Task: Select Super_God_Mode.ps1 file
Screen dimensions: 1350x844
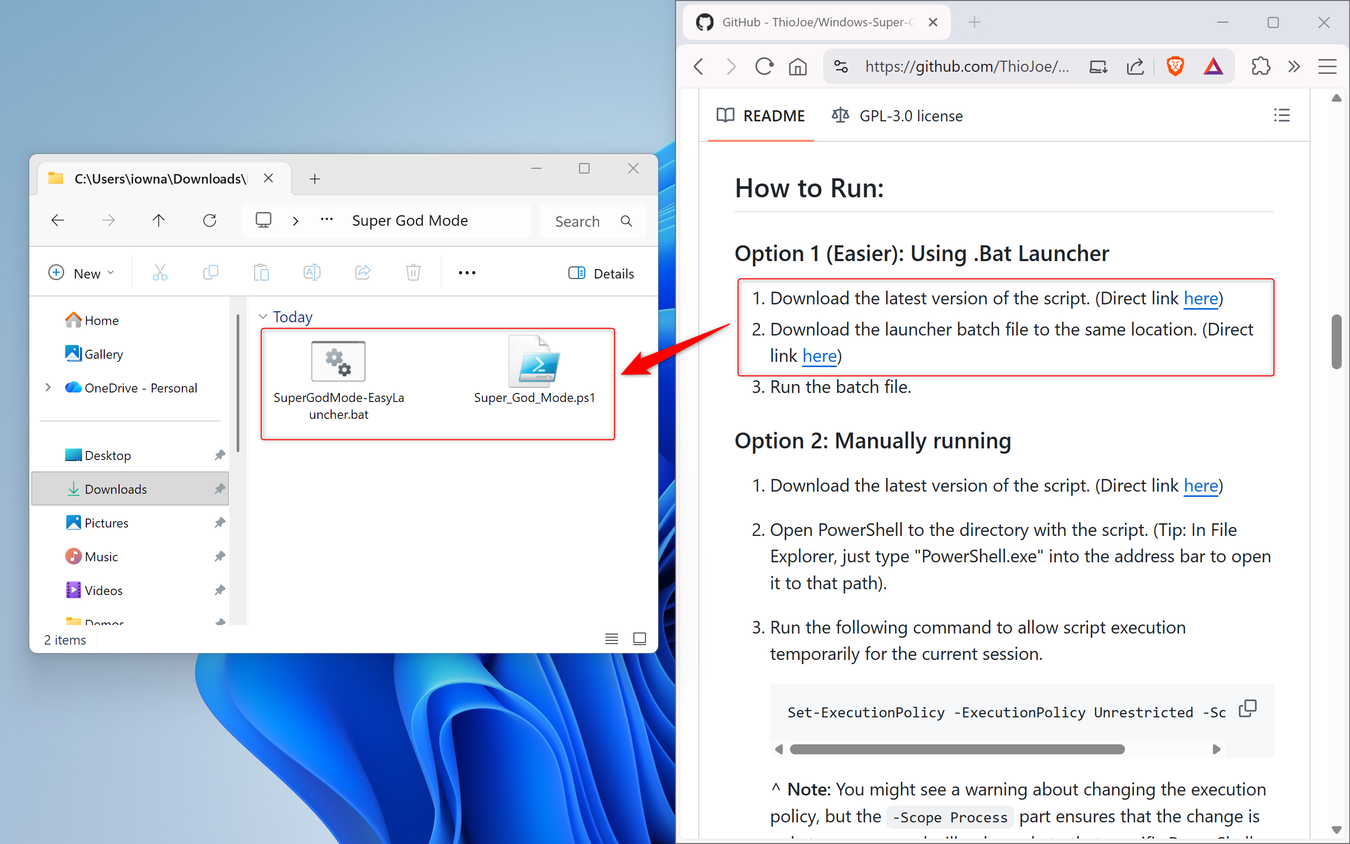Action: (x=534, y=370)
